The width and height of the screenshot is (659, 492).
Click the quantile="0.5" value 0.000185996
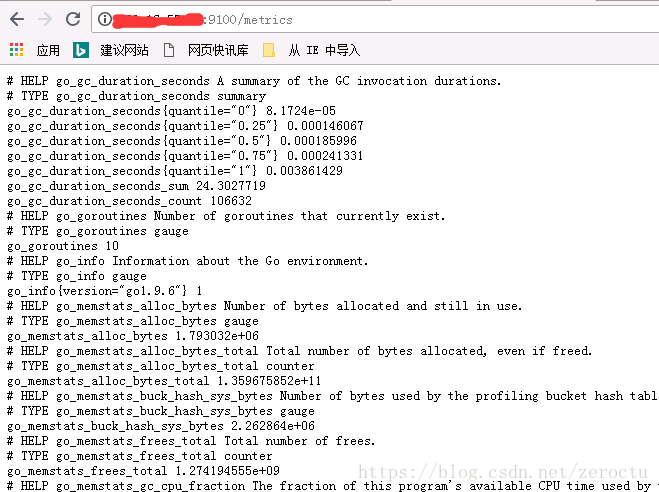[319, 141]
